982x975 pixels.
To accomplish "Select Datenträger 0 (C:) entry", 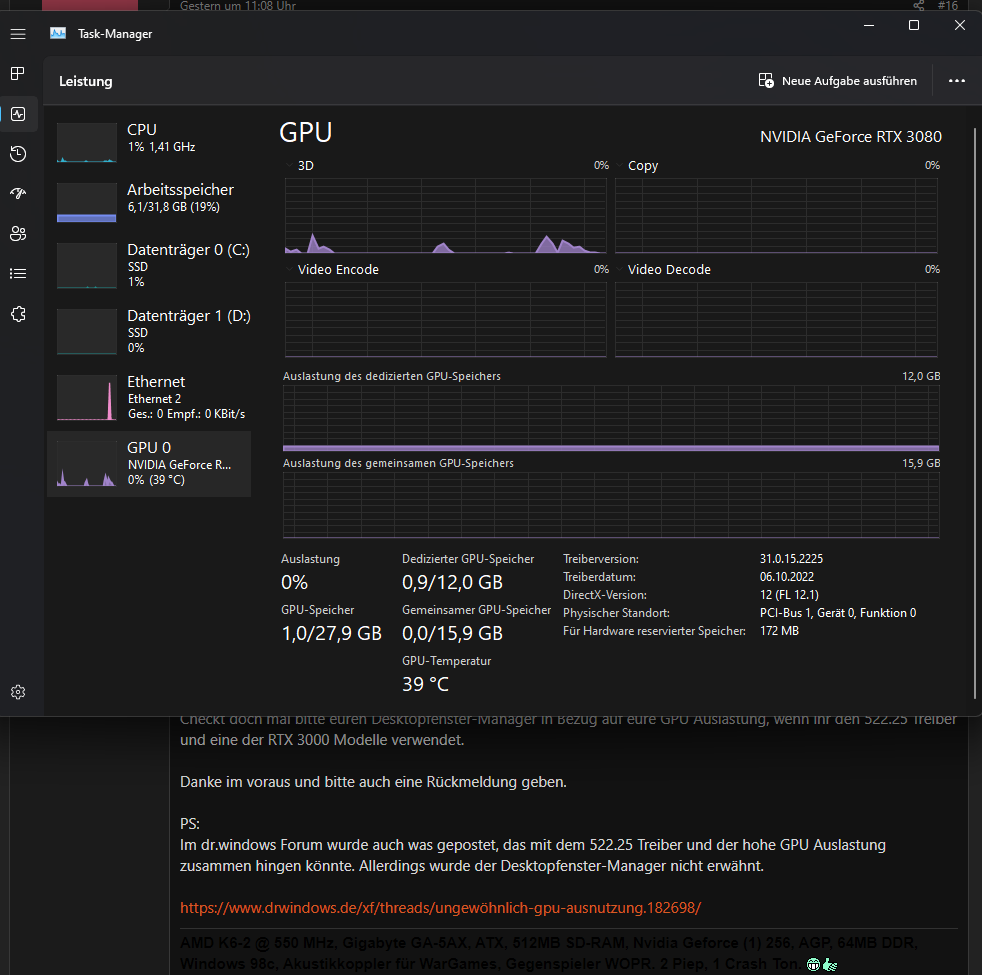I will 149,266.
